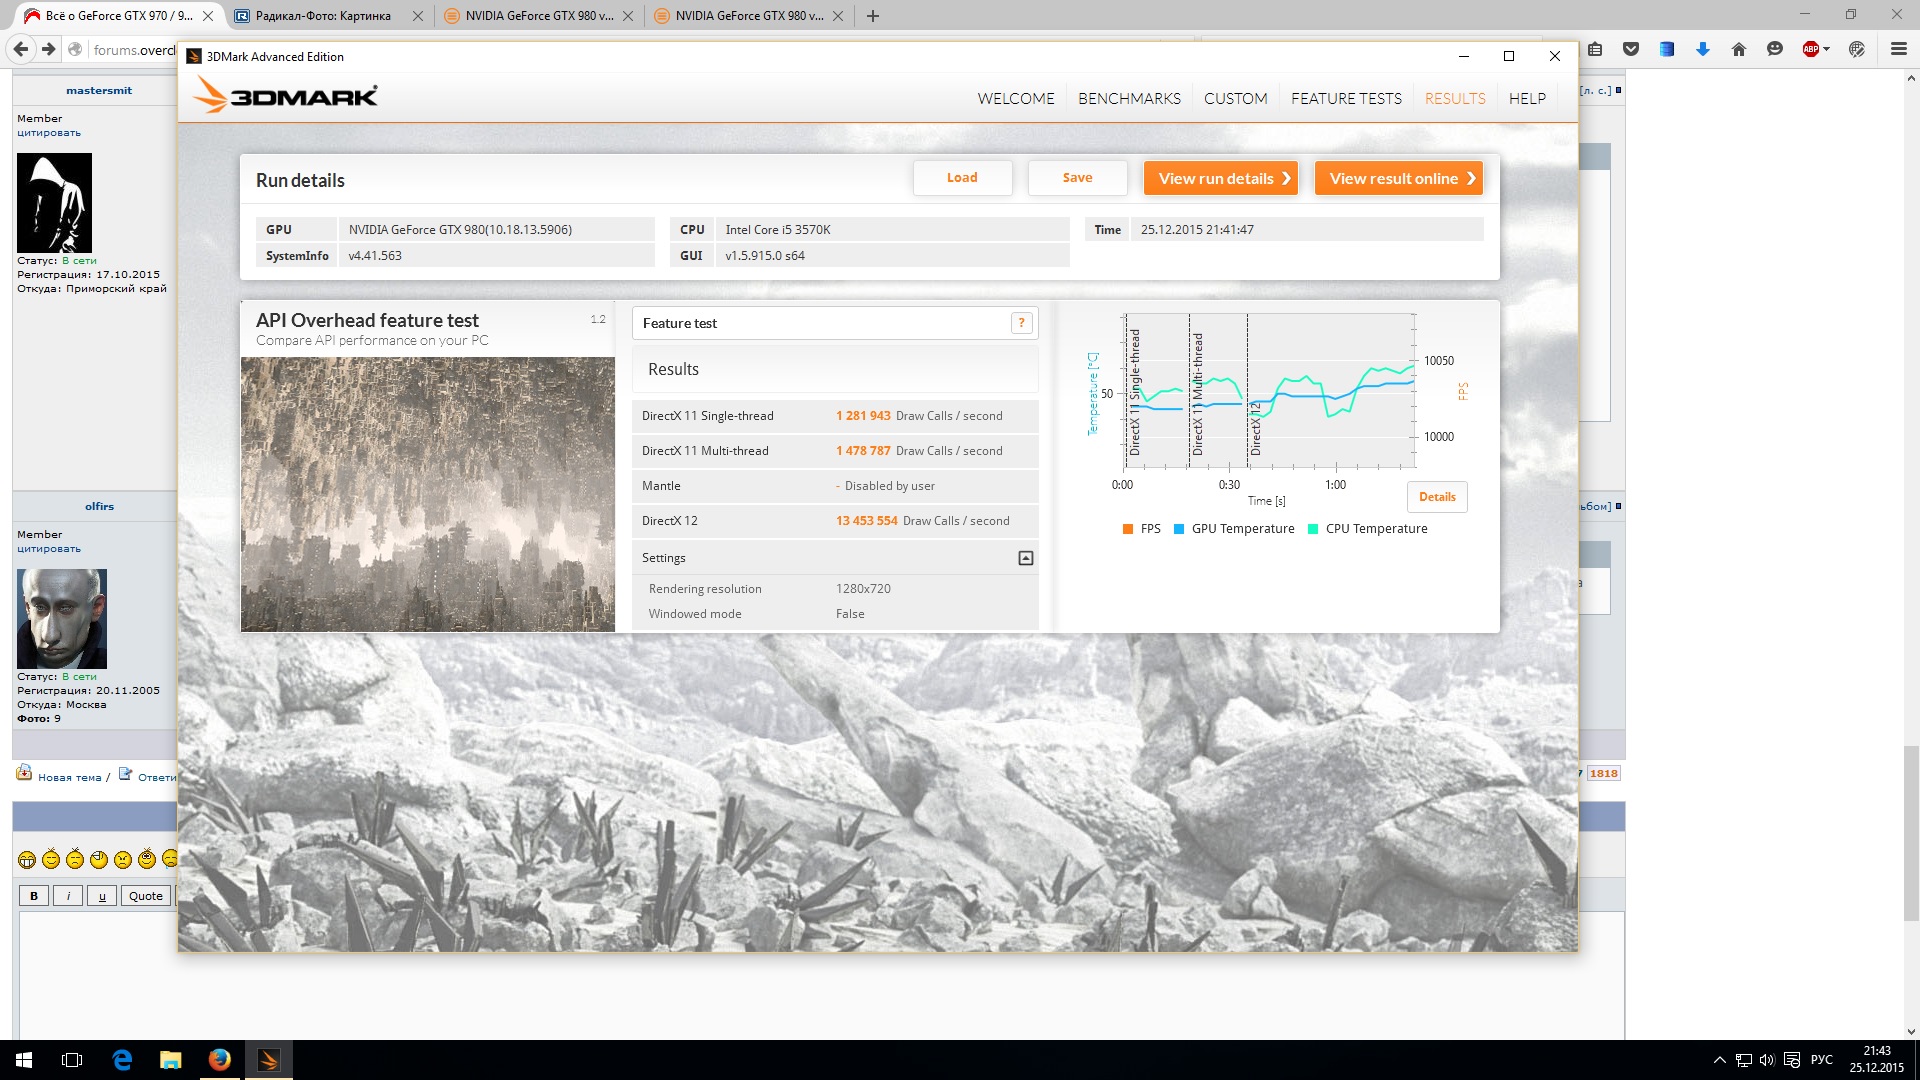Toggle CPU Temperature legend series
The image size is (1920, 1080).
point(1366,529)
